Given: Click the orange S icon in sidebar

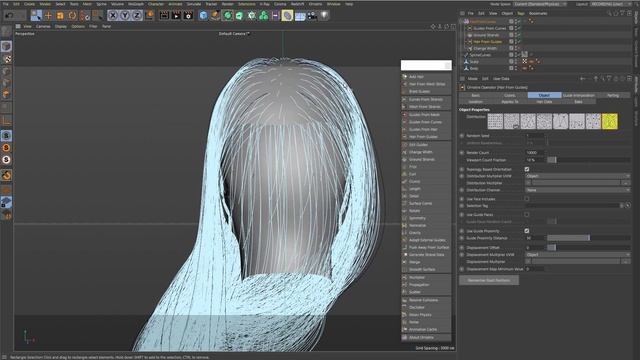Looking at the screenshot, I should click(6, 148).
